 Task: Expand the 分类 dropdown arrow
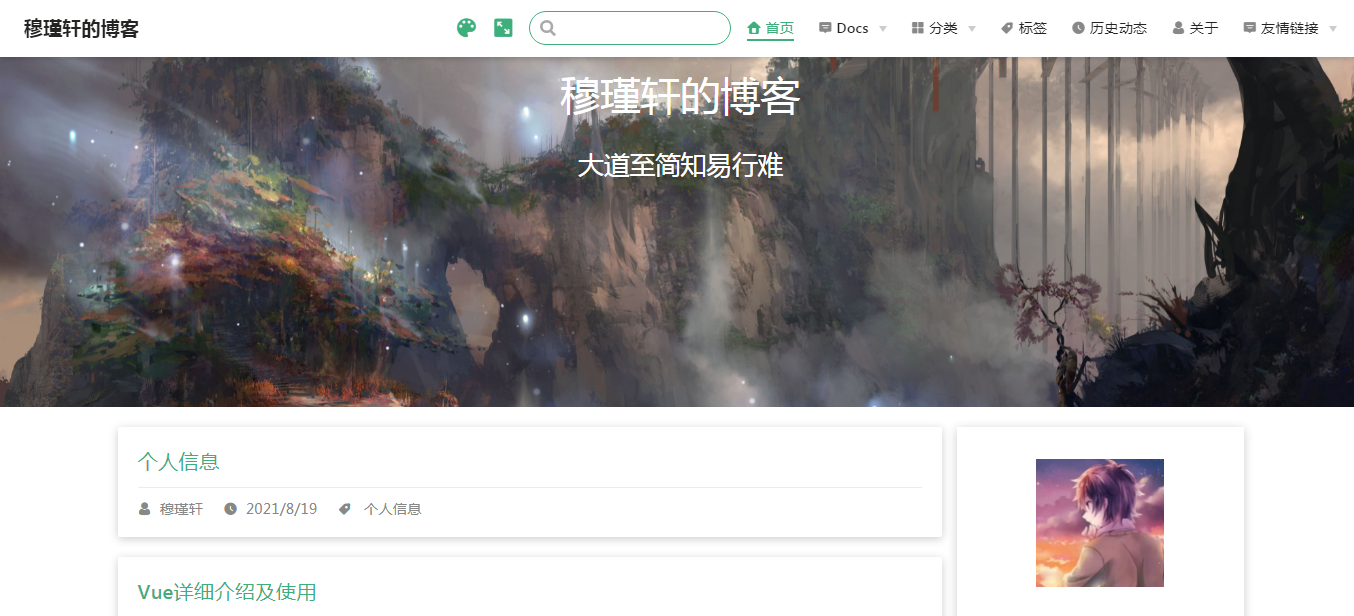[x=971, y=29]
